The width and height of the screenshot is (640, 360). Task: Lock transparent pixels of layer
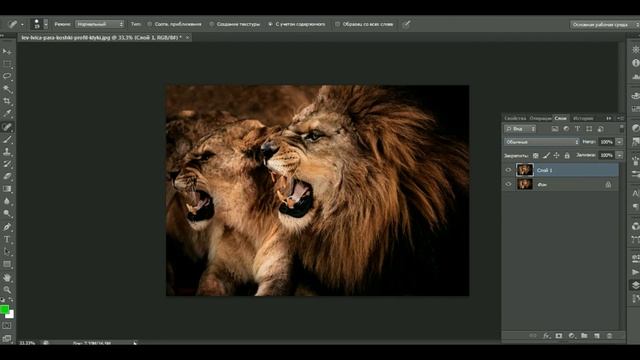click(x=536, y=156)
